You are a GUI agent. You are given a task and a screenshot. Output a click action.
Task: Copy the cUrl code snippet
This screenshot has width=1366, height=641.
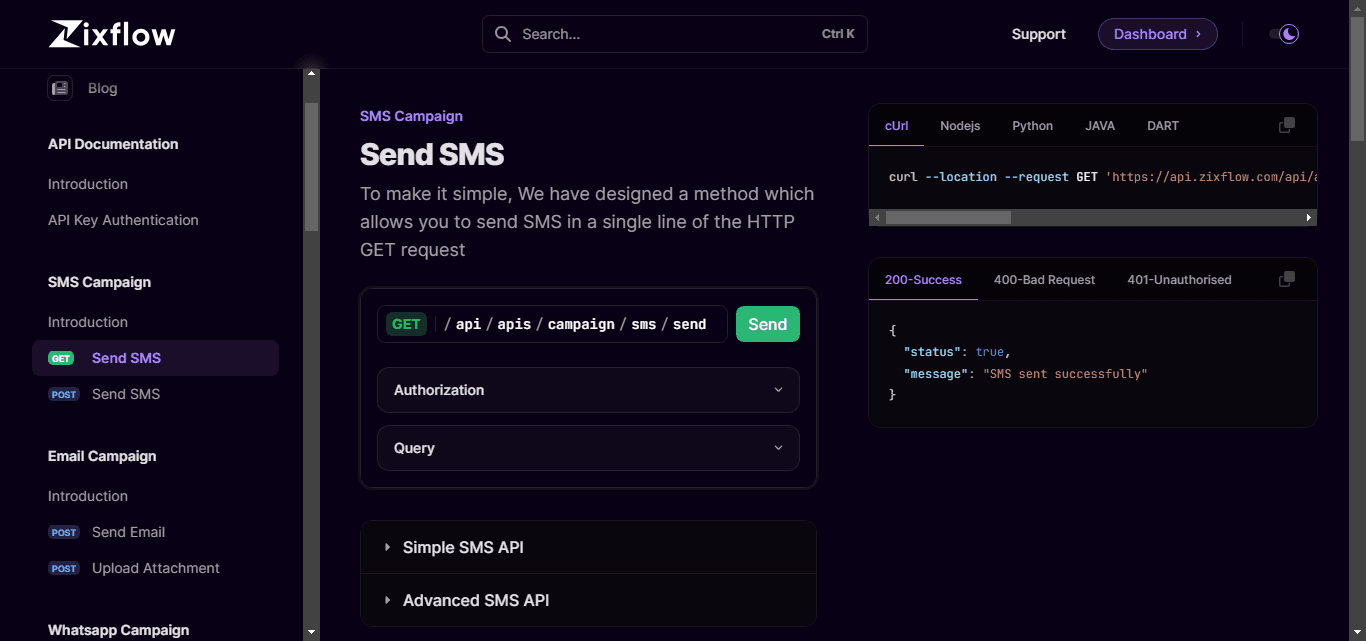point(1286,124)
